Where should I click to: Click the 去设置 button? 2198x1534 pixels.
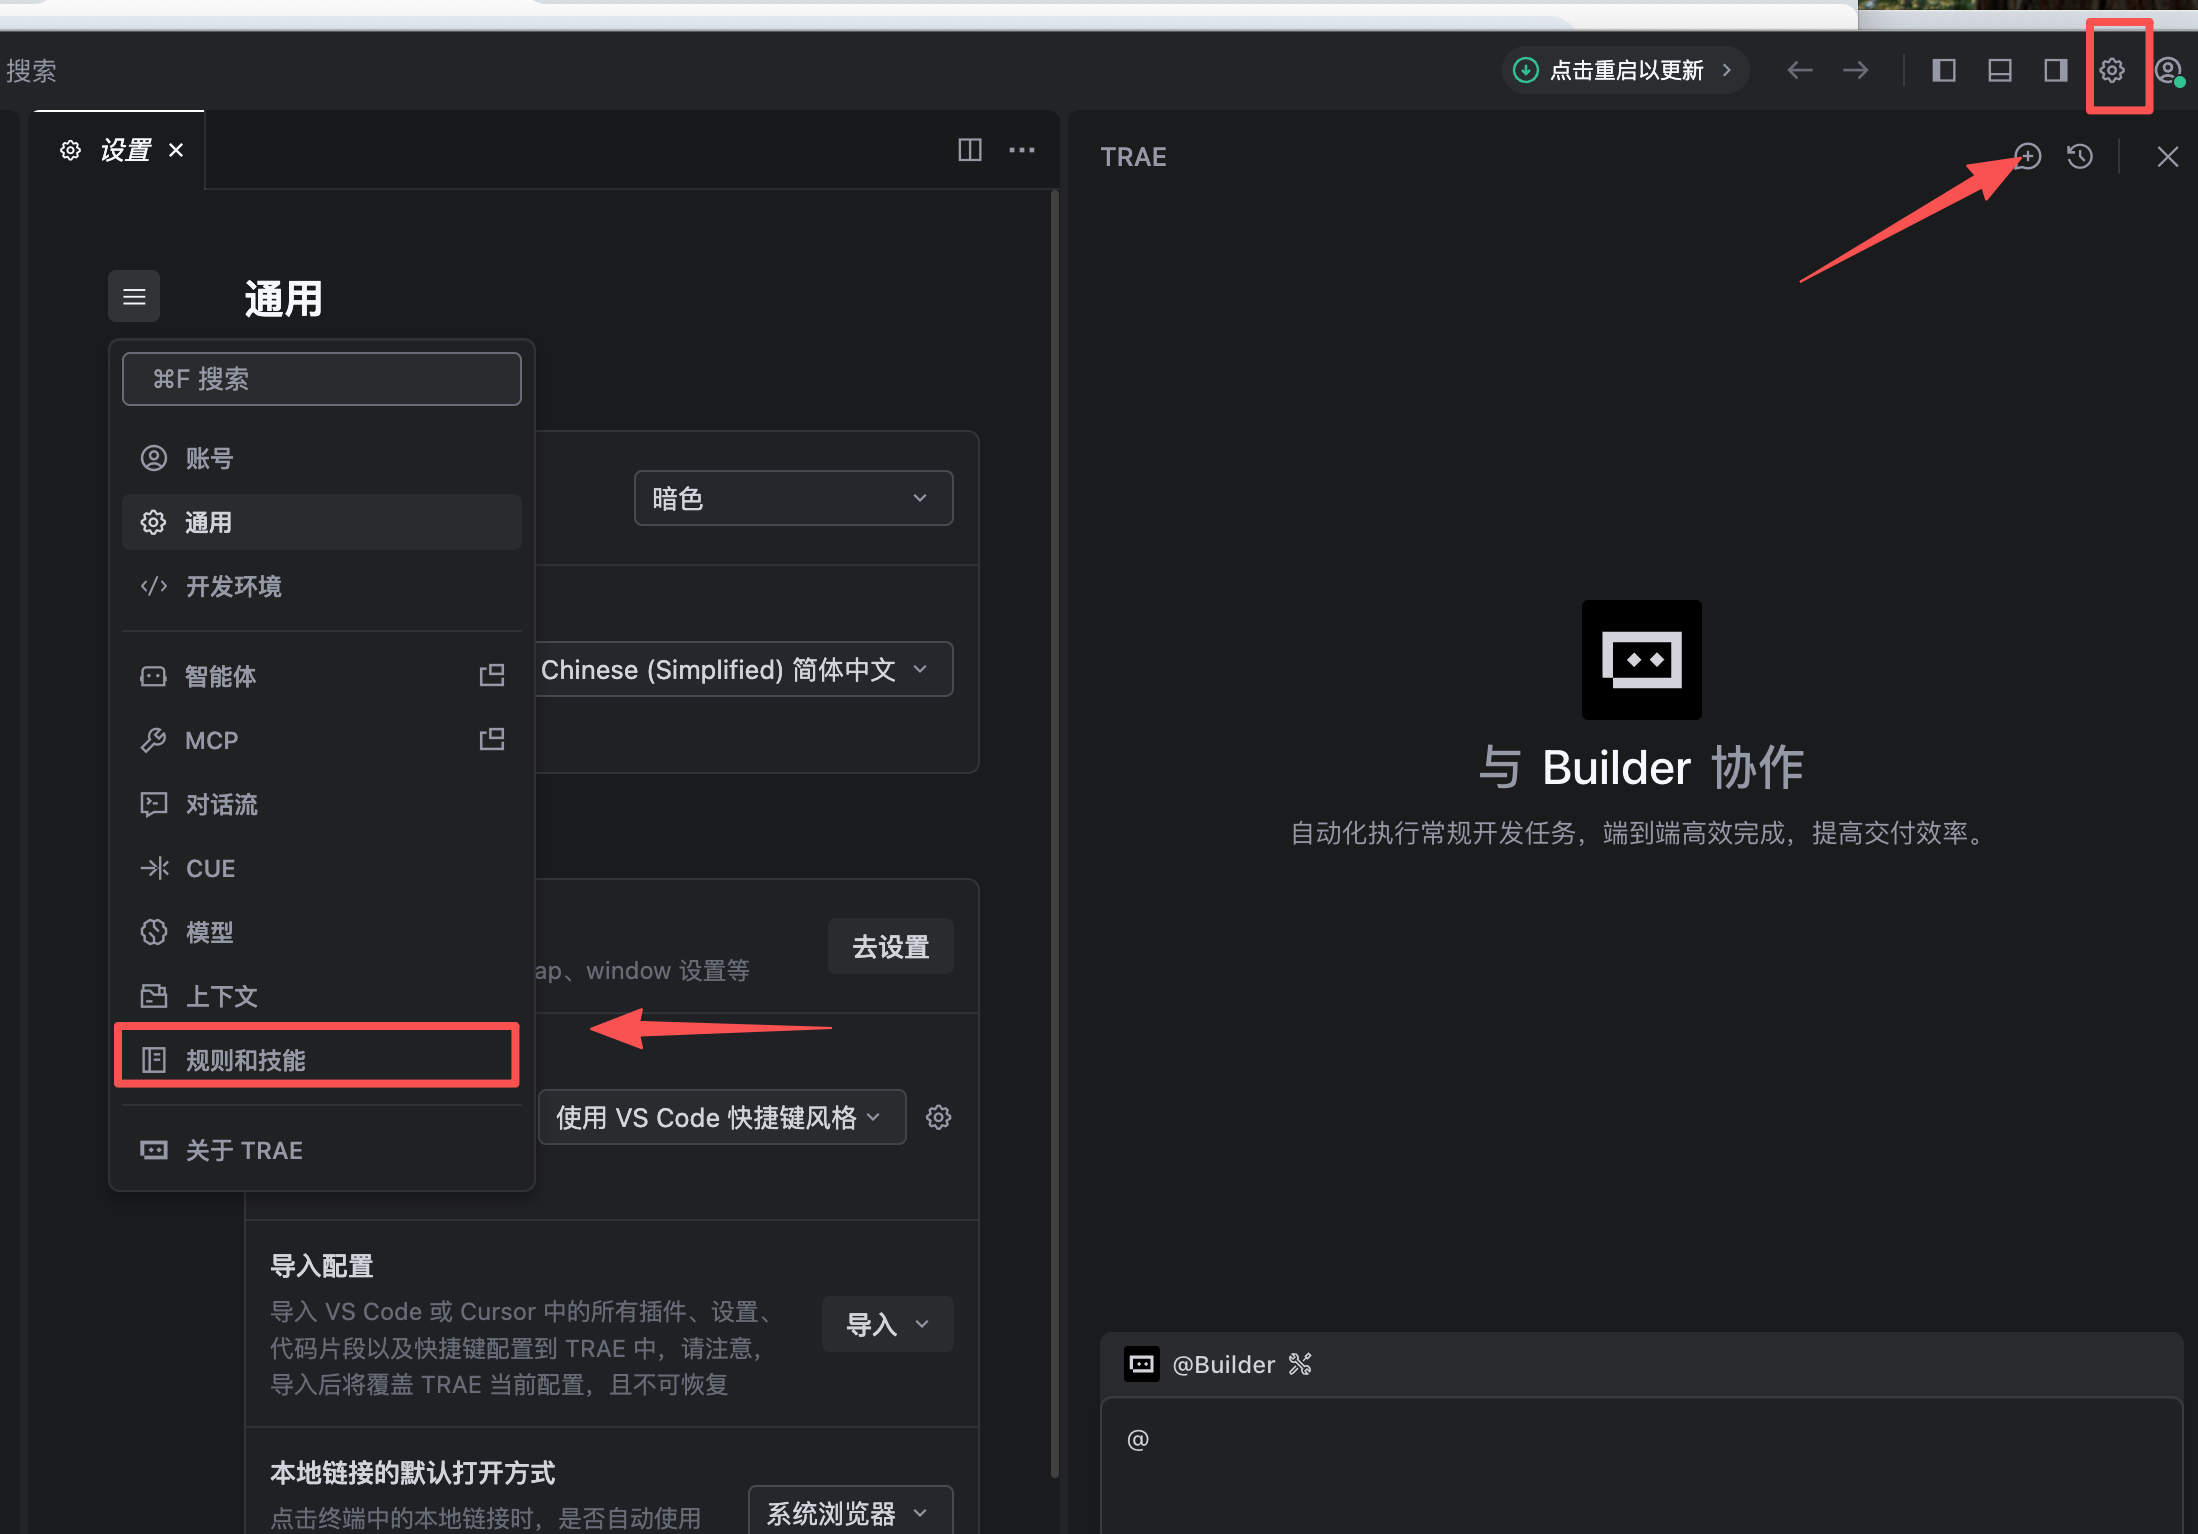890,946
